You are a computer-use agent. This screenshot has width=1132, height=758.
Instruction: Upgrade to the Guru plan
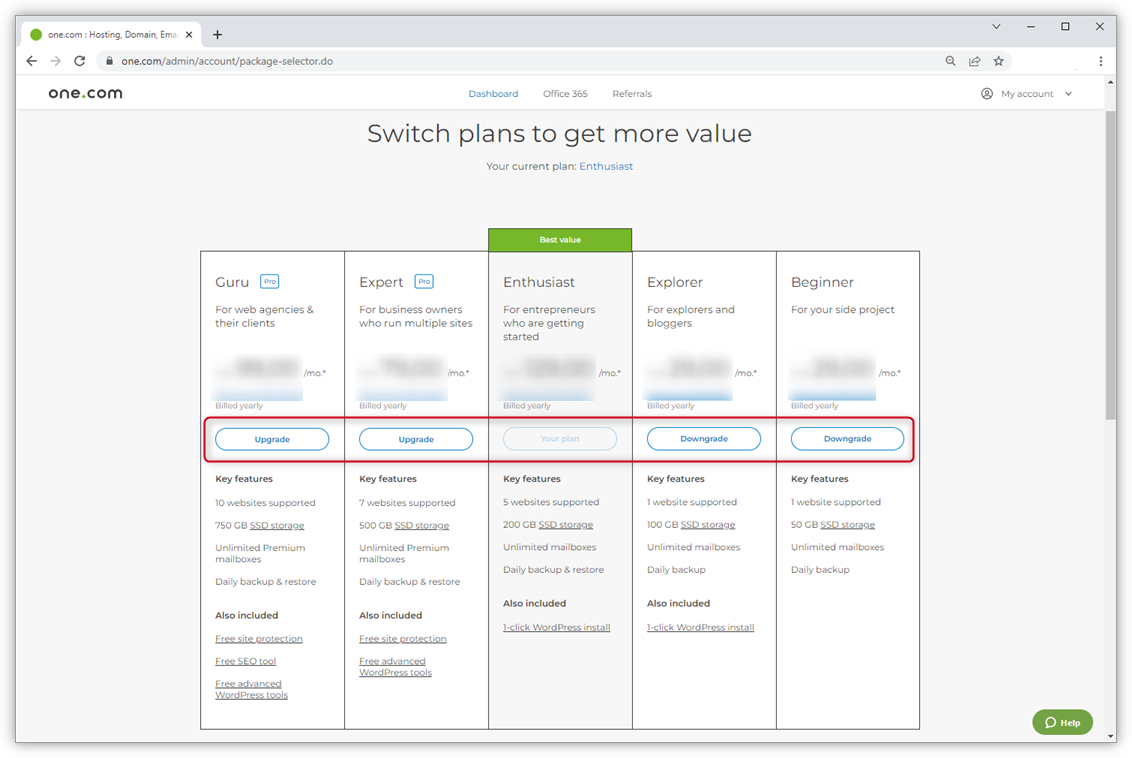[272, 439]
